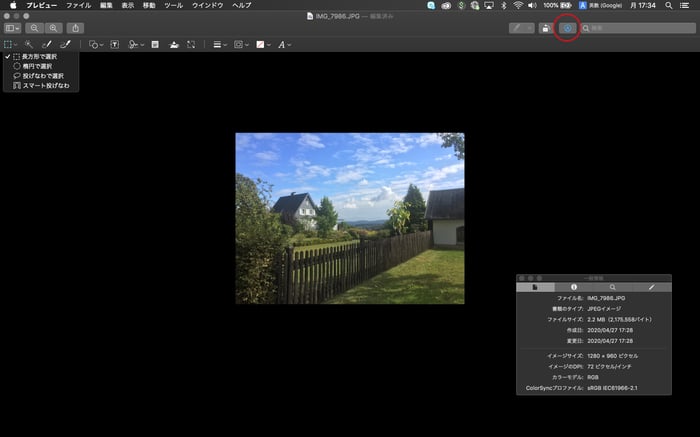The width and height of the screenshot is (700, 437).
Task: Click the Text tool icon
Action: 114,45
